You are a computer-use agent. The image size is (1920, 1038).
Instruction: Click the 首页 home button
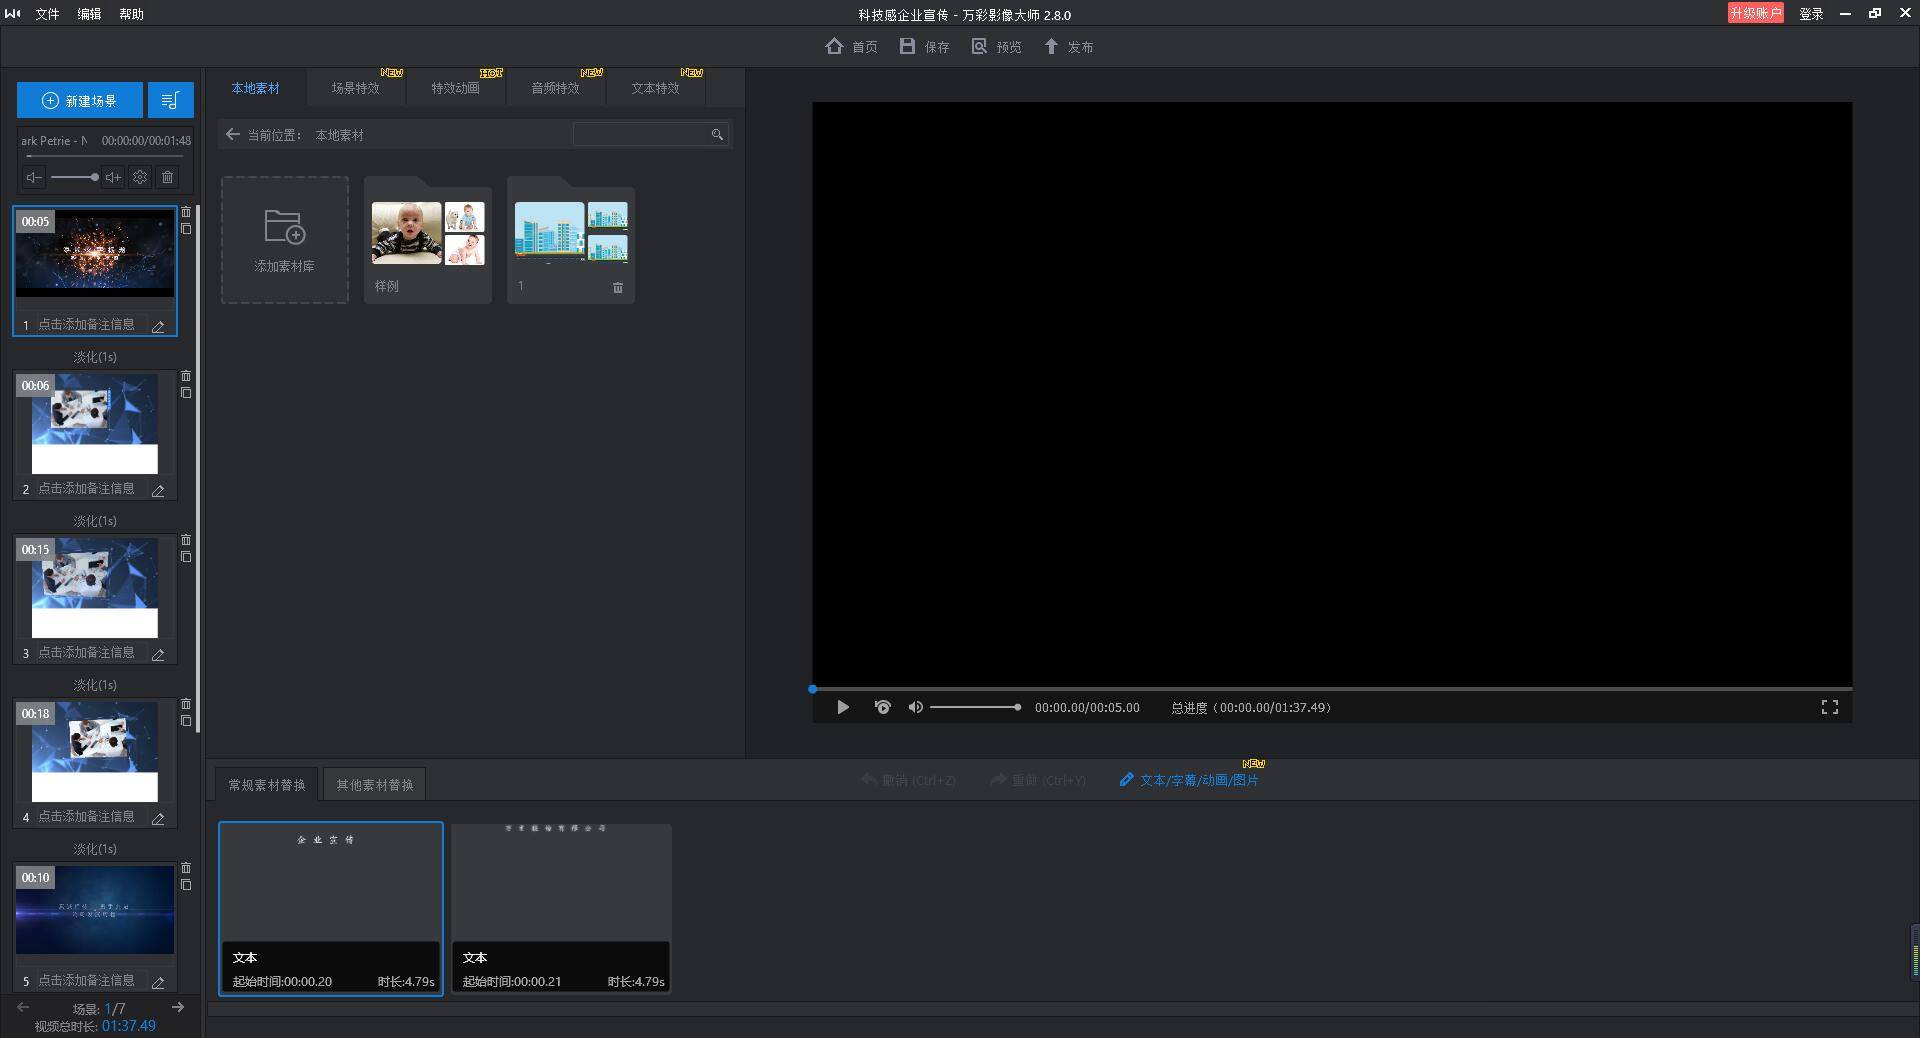[852, 46]
